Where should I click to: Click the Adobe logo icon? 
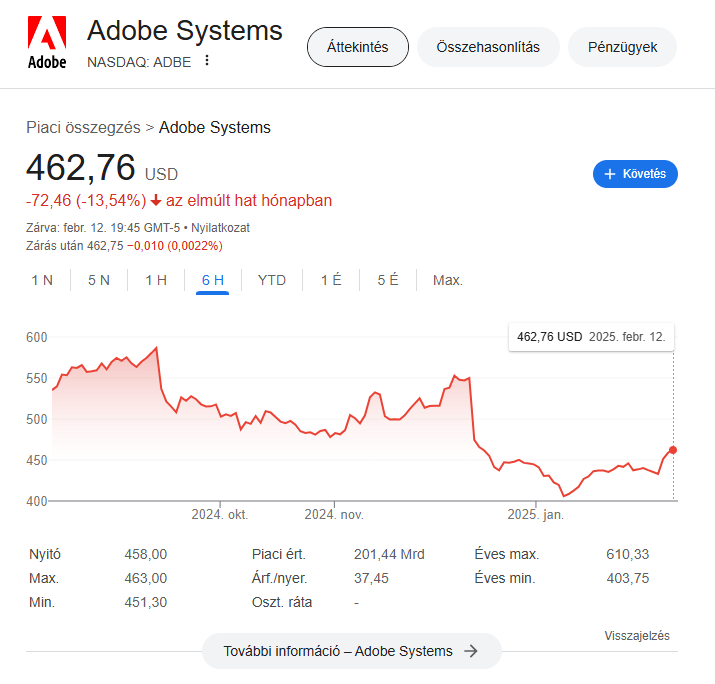[x=47, y=42]
